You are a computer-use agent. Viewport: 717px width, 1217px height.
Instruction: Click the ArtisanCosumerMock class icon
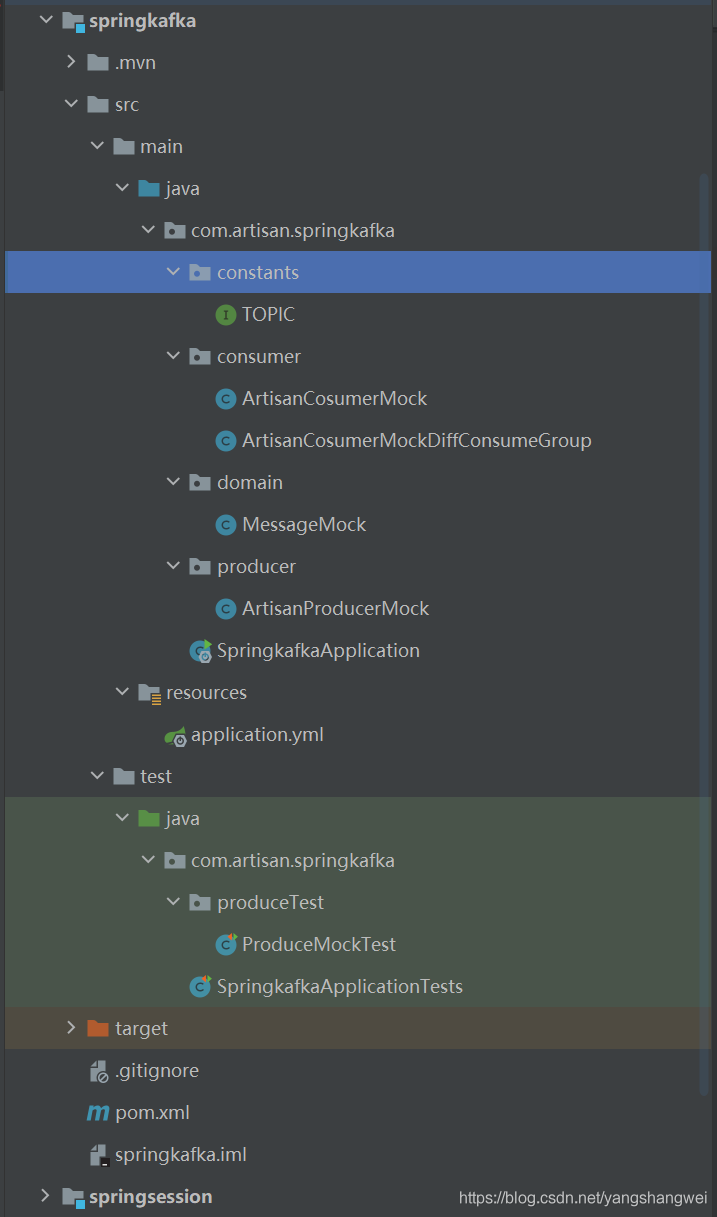click(x=226, y=399)
